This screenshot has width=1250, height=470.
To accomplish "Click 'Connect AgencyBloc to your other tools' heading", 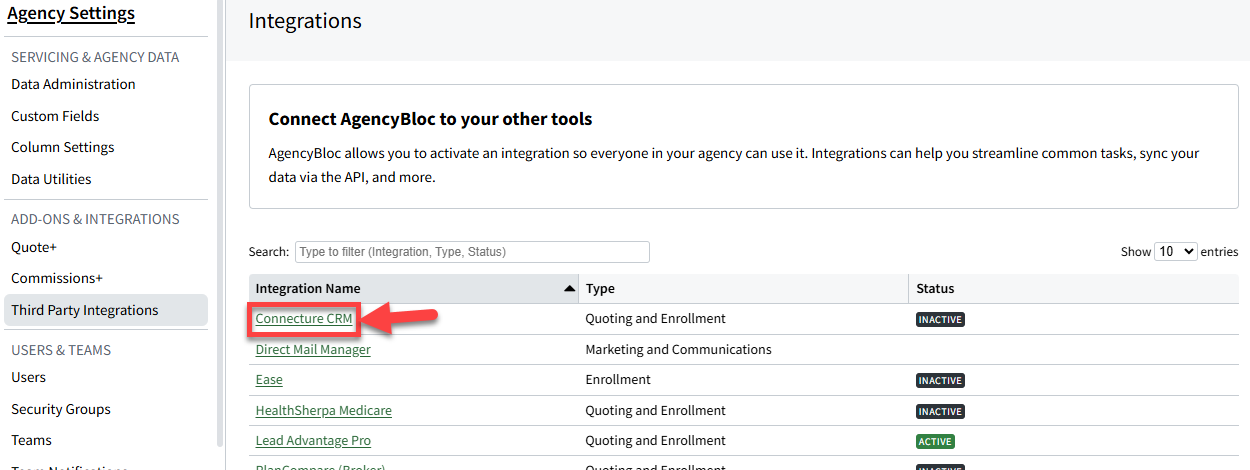I will (x=430, y=119).
